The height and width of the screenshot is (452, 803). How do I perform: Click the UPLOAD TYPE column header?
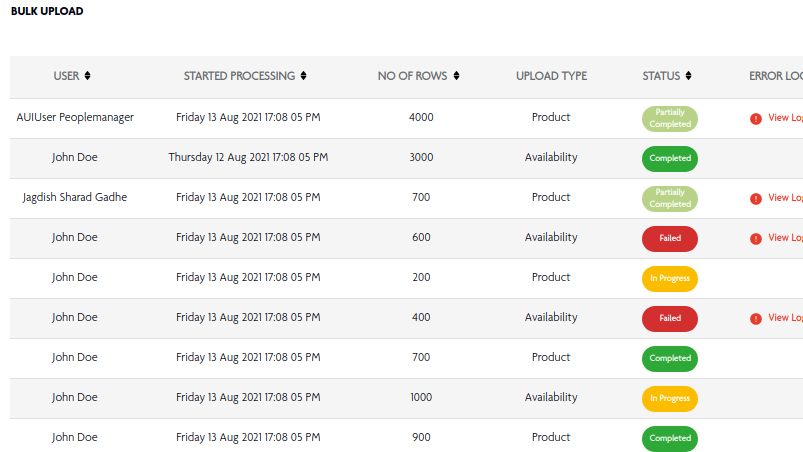coord(551,76)
